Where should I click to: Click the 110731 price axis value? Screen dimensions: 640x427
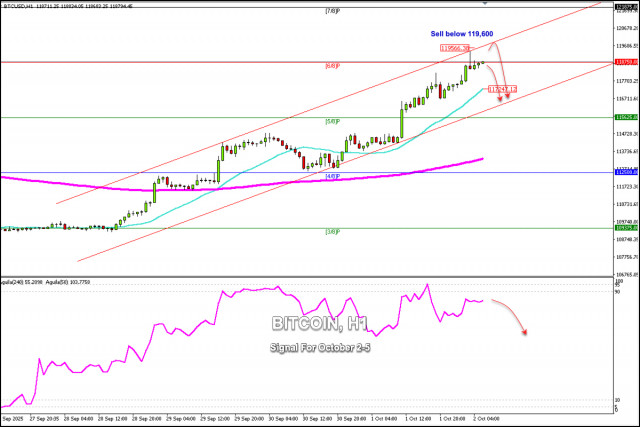pyautogui.click(x=627, y=204)
